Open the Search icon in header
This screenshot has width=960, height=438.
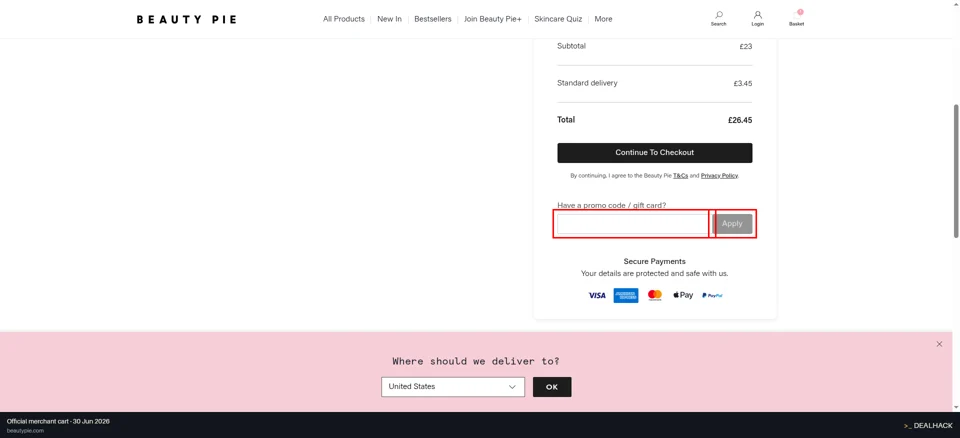pos(719,18)
